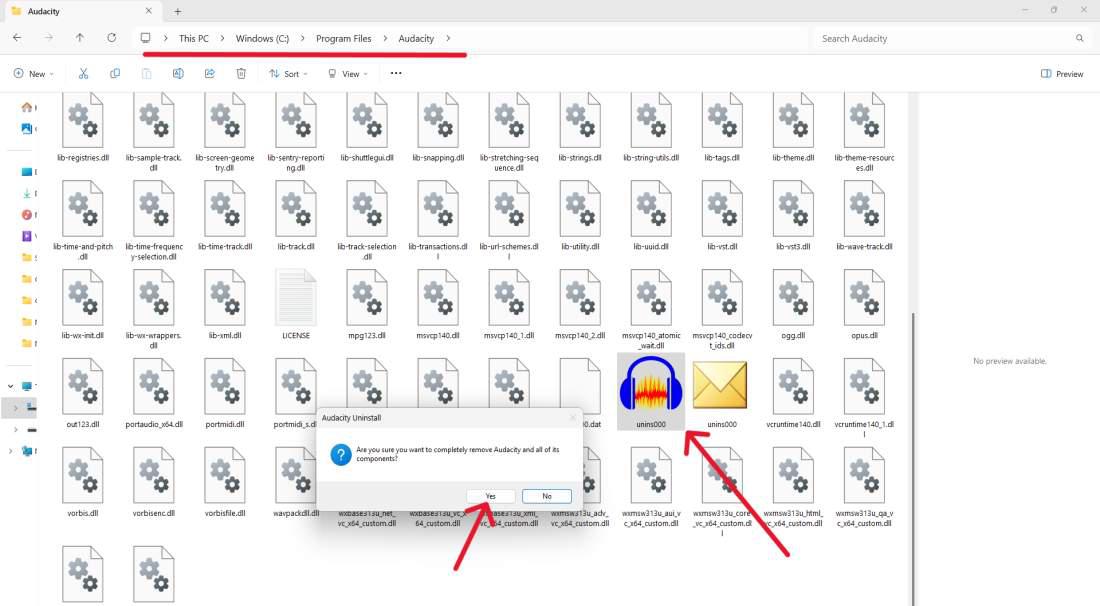This screenshot has width=1100, height=606.
Task: Click Gallery icon in navigation pane
Action: point(27,129)
